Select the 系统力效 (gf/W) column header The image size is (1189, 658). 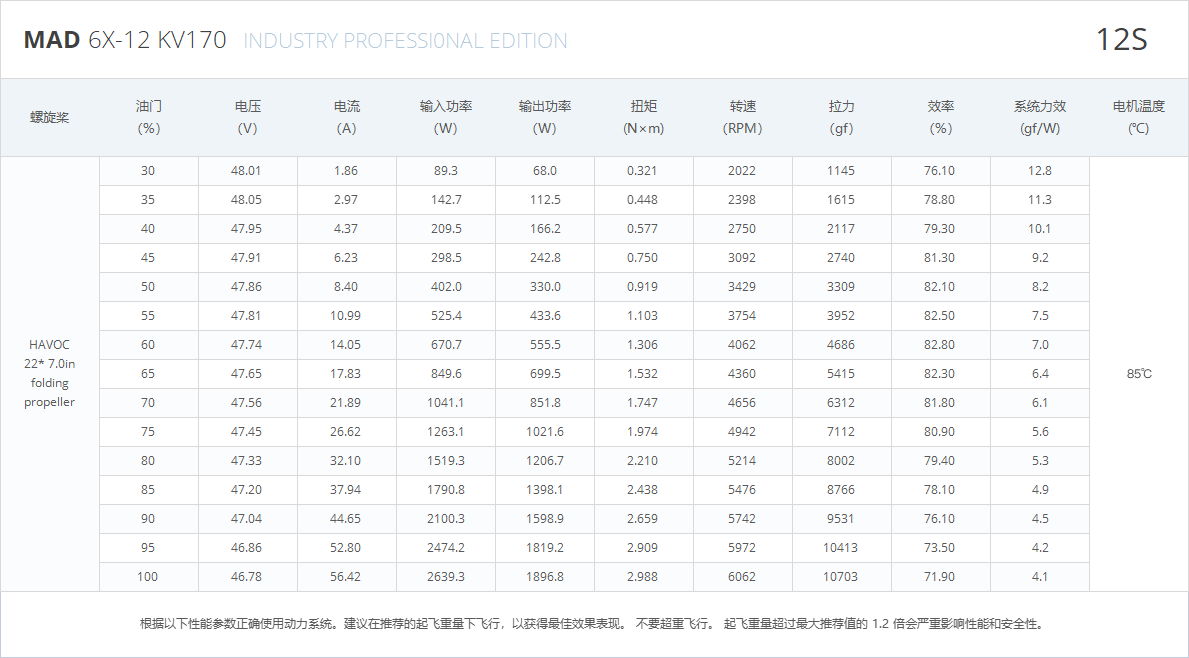click(x=1040, y=118)
